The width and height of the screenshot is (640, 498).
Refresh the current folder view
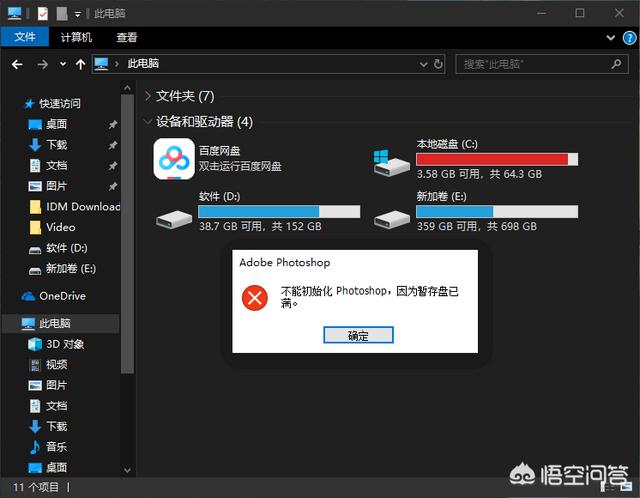click(x=438, y=64)
